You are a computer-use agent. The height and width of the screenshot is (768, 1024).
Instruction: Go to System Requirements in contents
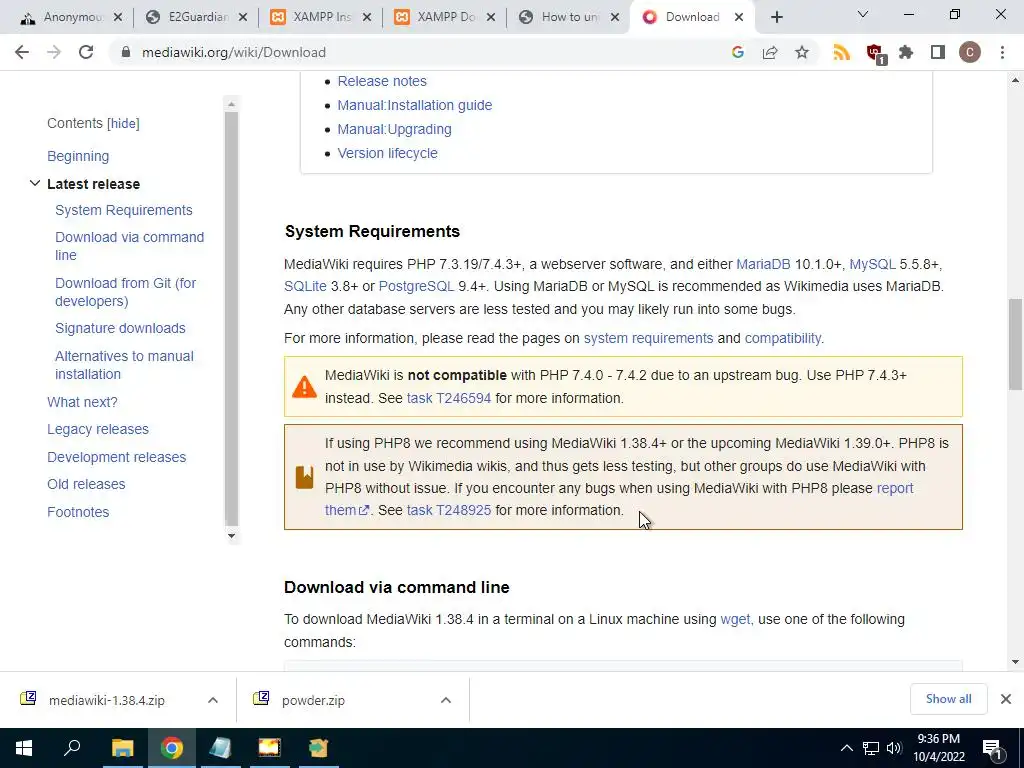pos(123,210)
